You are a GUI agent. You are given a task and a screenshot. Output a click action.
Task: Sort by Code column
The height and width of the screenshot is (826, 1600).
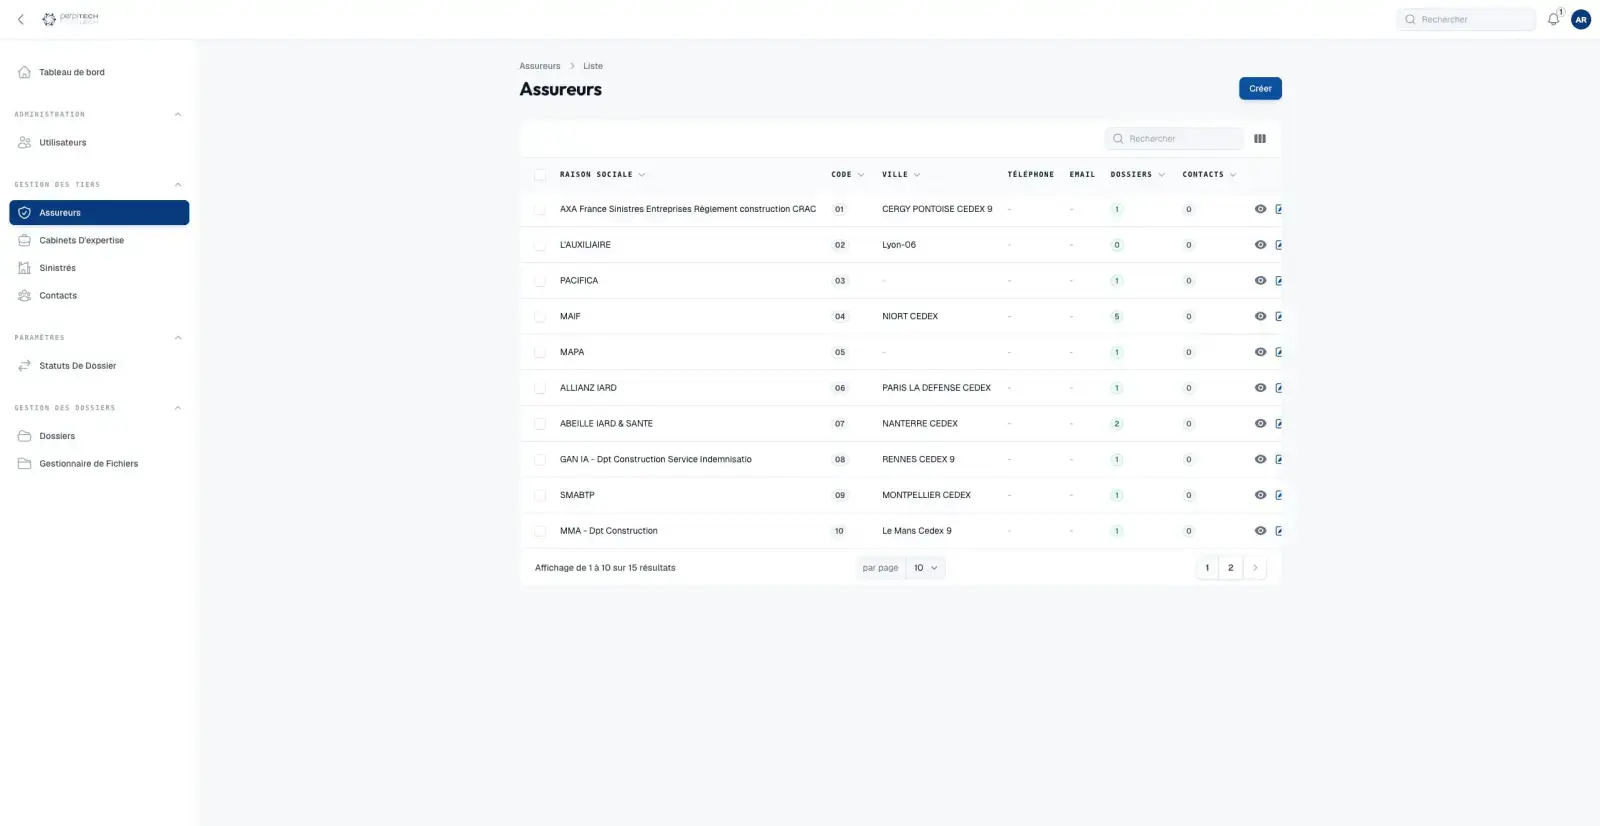[x=847, y=175]
